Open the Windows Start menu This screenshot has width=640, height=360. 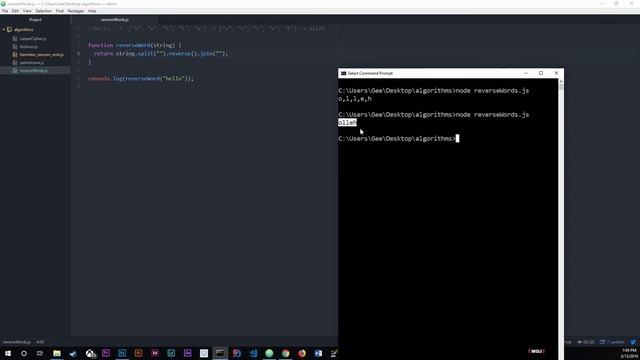point(8,353)
